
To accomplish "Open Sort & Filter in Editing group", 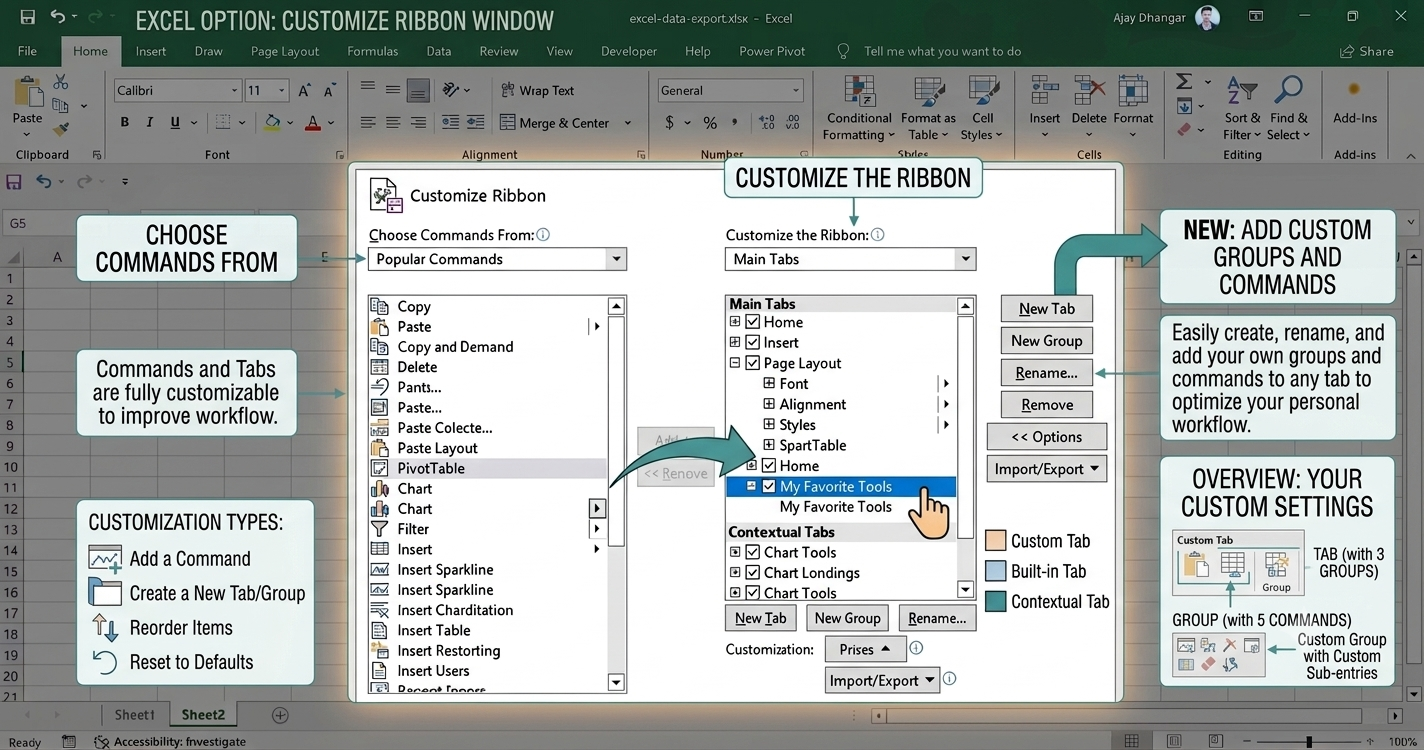I will click(1241, 108).
